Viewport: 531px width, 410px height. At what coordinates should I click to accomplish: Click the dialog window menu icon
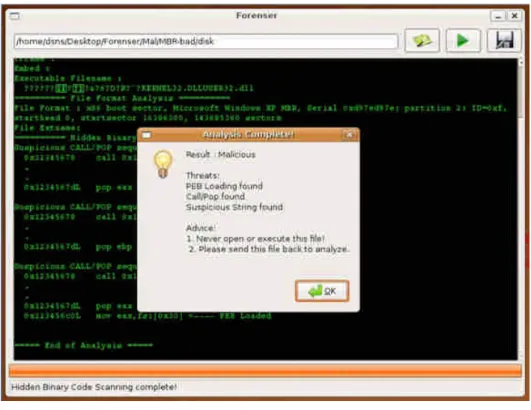coord(146,135)
